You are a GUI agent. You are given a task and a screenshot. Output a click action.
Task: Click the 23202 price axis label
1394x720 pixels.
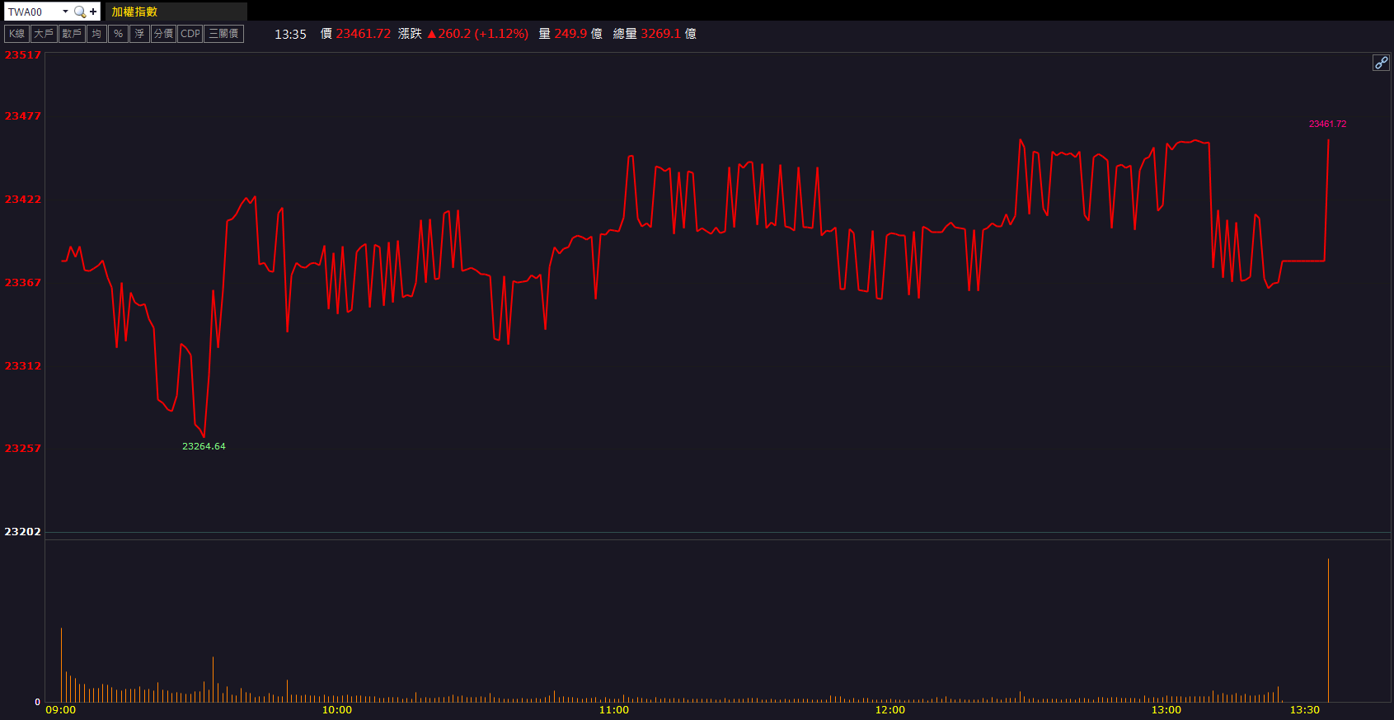coord(23,531)
